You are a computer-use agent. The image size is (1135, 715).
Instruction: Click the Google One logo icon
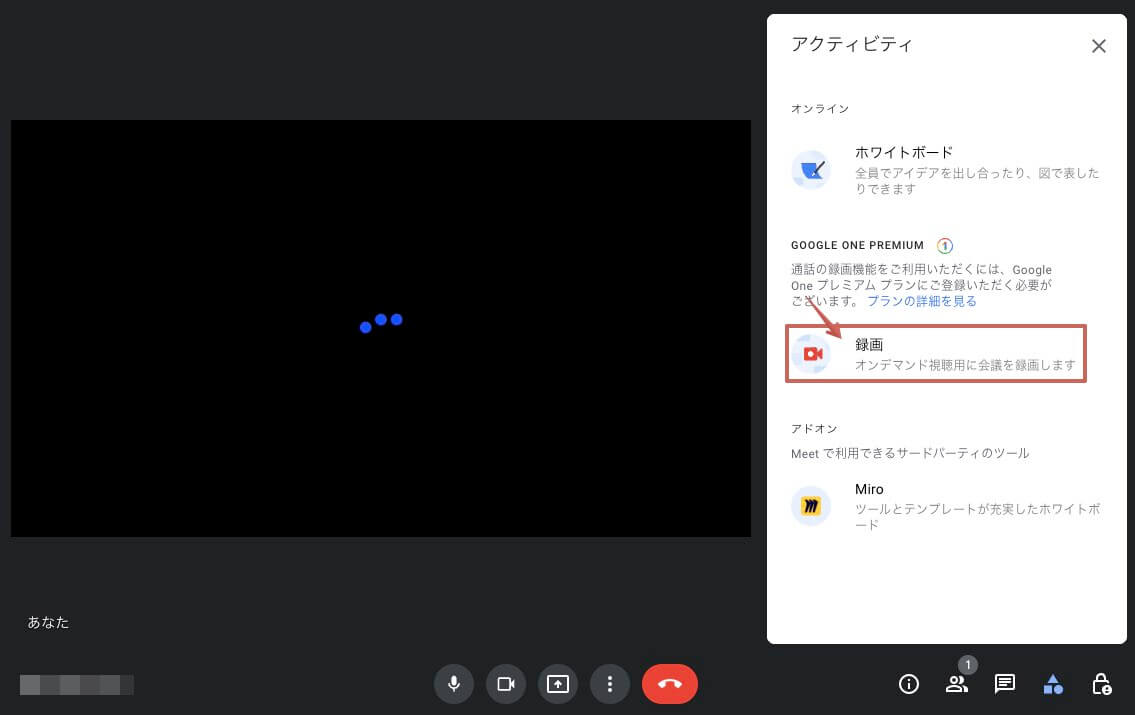(x=945, y=246)
